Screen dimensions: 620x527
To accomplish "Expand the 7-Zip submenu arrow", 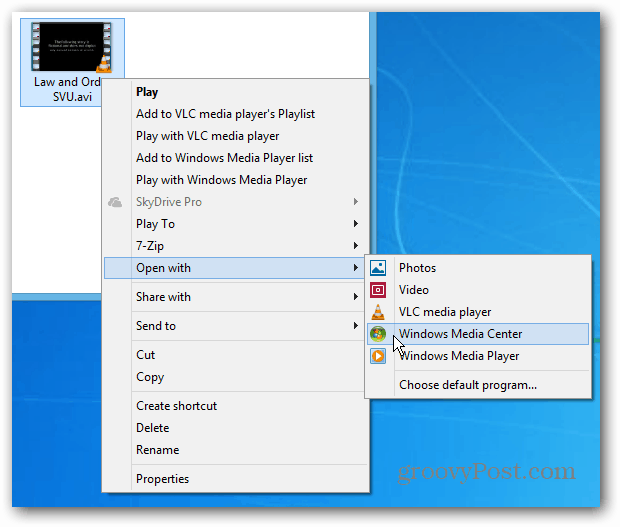I will pos(356,246).
